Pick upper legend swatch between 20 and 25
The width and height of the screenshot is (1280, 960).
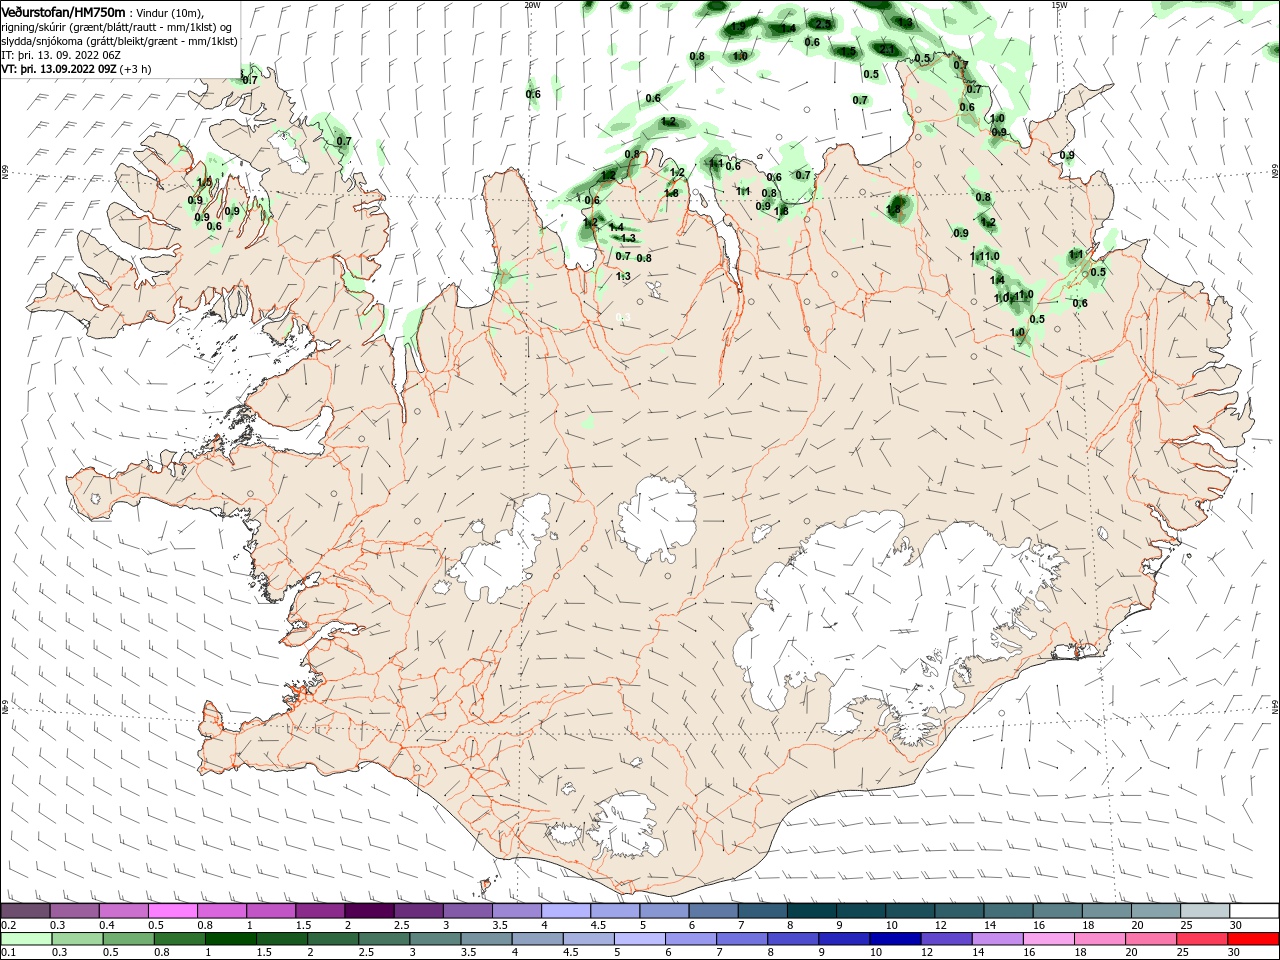(1156, 911)
